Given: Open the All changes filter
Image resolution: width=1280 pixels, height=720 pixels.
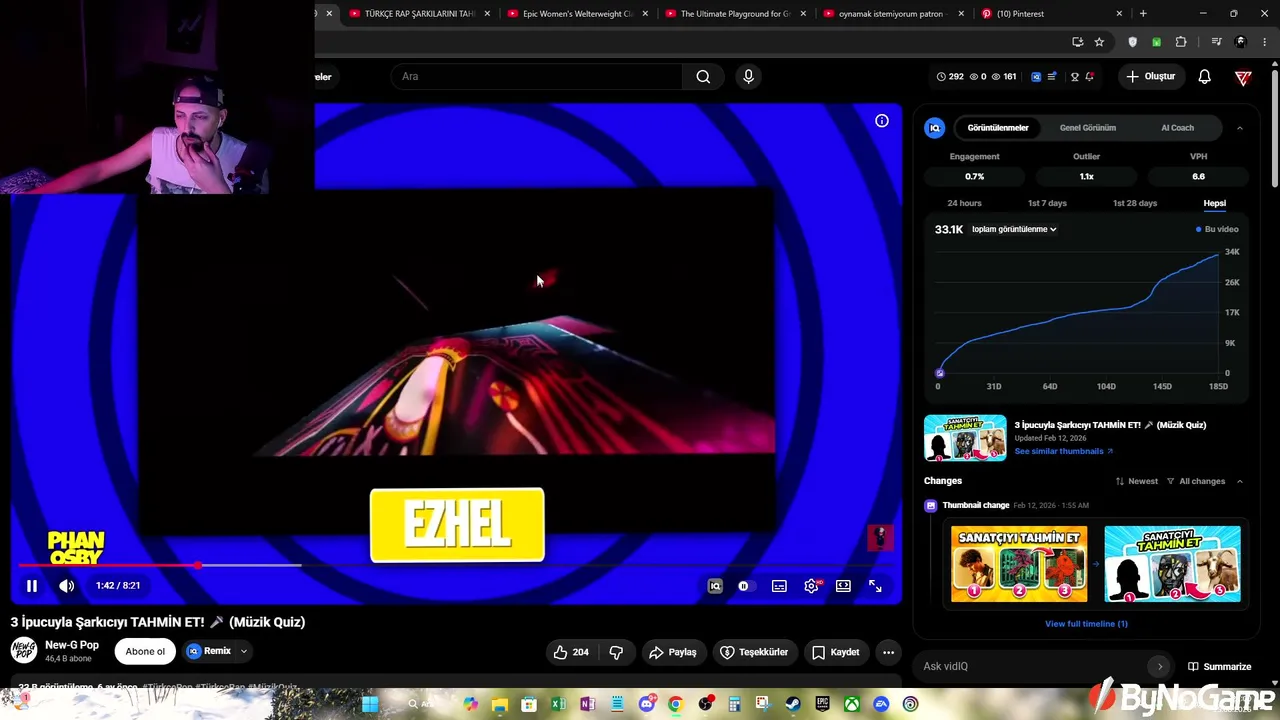Looking at the screenshot, I should [1196, 481].
